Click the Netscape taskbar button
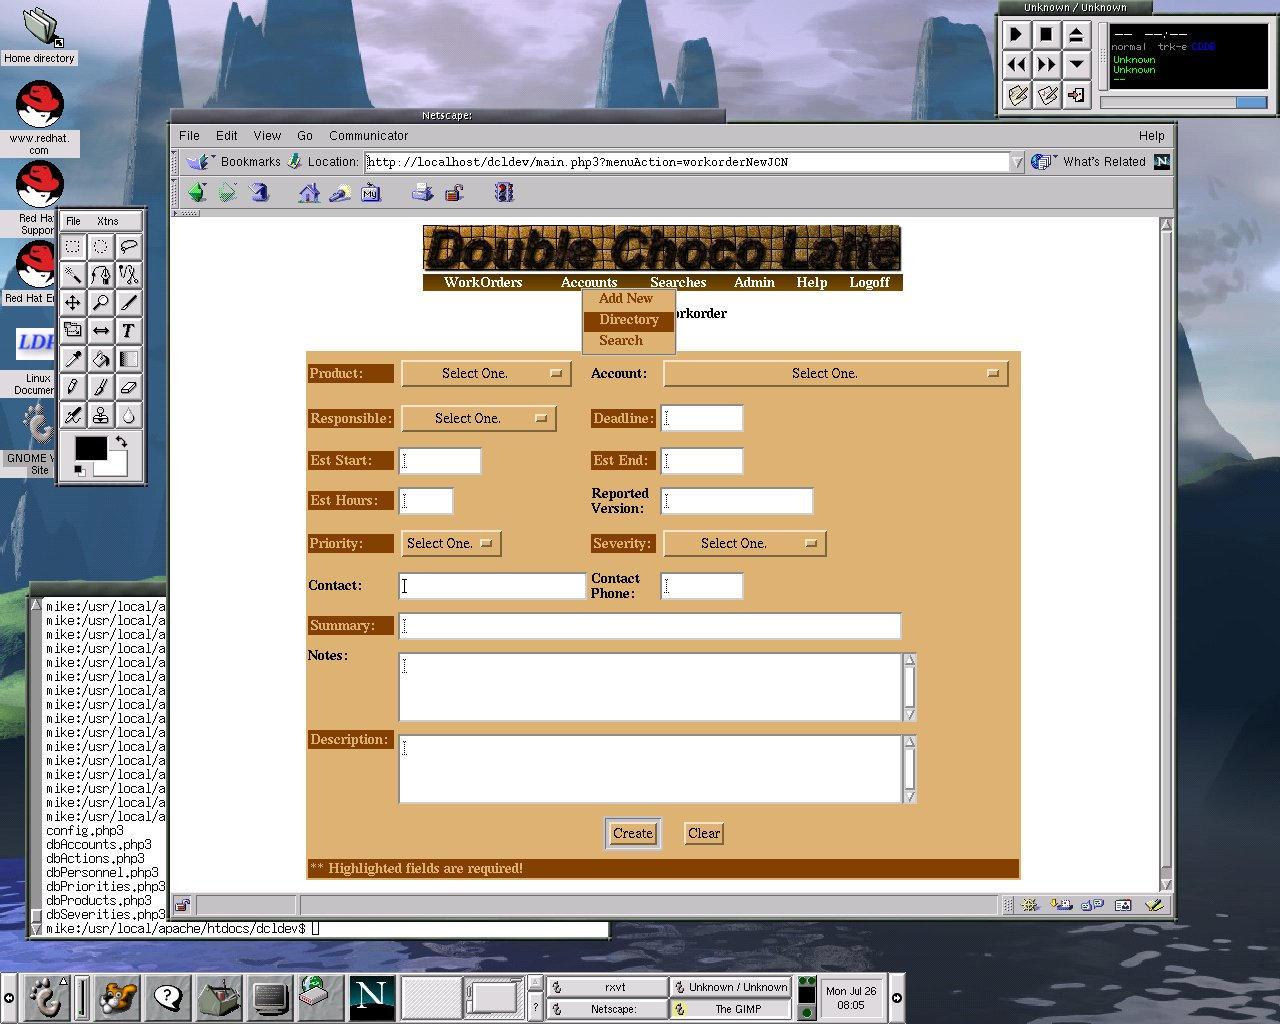The image size is (1280, 1024). pos(607,1009)
